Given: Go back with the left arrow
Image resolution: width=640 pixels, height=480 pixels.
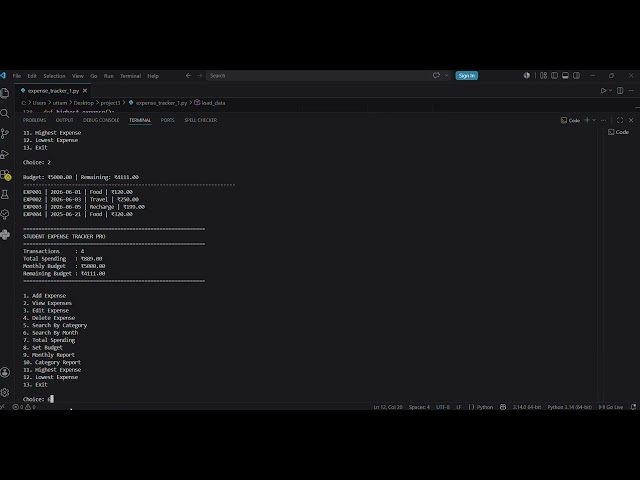Looking at the screenshot, I should (x=188, y=76).
